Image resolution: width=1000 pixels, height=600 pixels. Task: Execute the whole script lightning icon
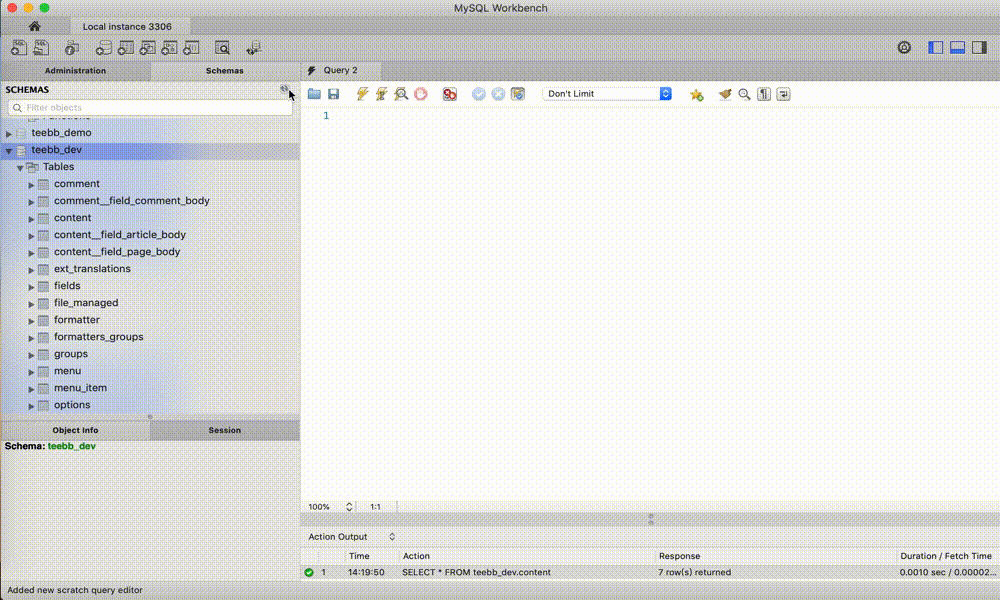tap(362, 94)
